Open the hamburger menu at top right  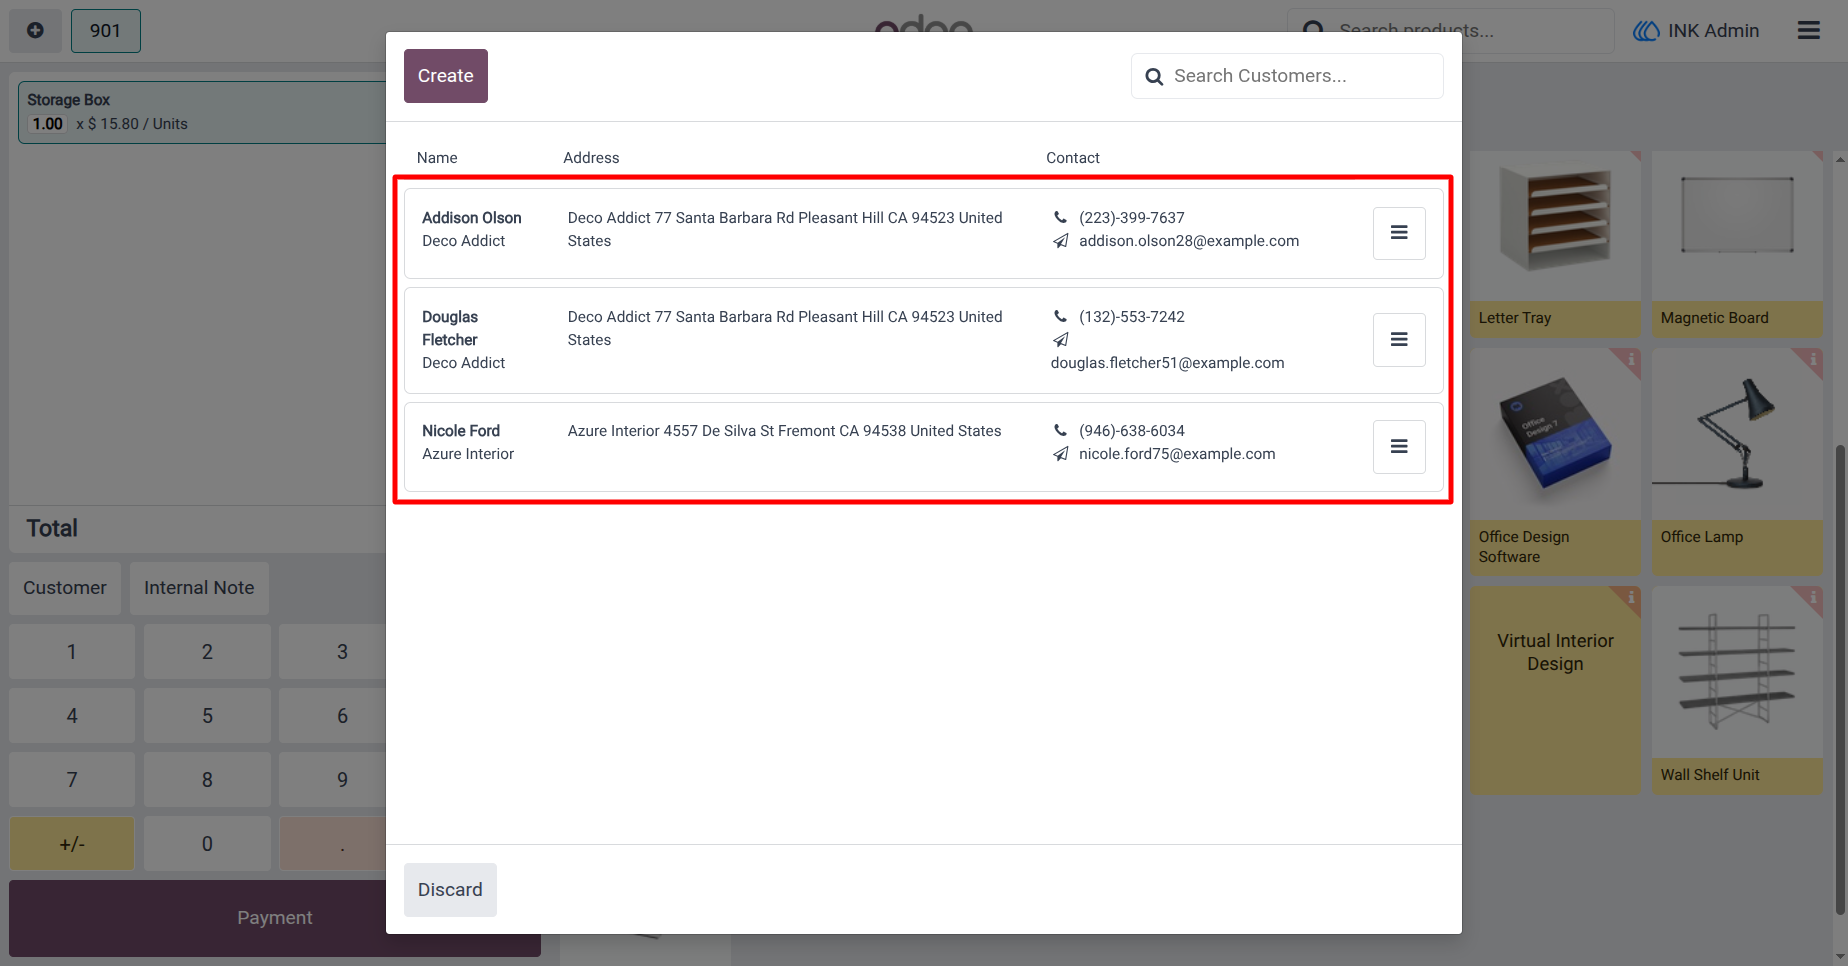(1809, 30)
